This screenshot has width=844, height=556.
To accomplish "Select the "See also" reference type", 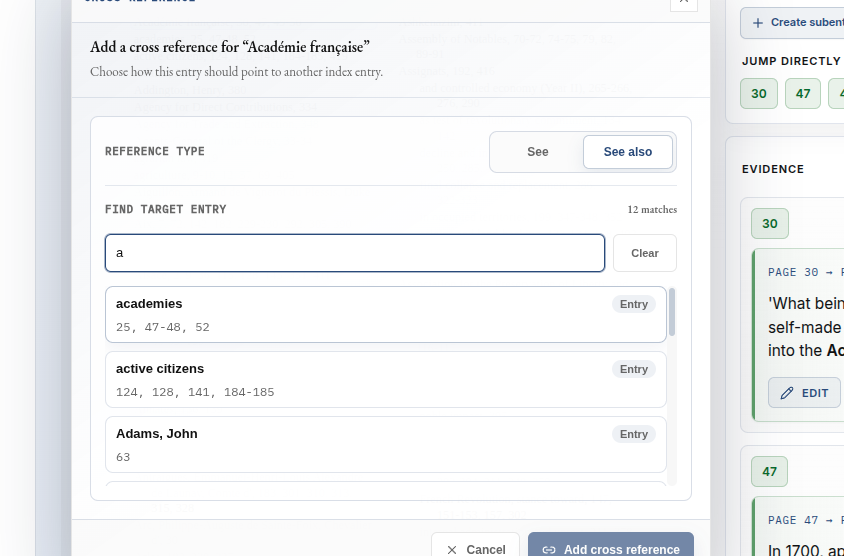I will [x=628, y=152].
